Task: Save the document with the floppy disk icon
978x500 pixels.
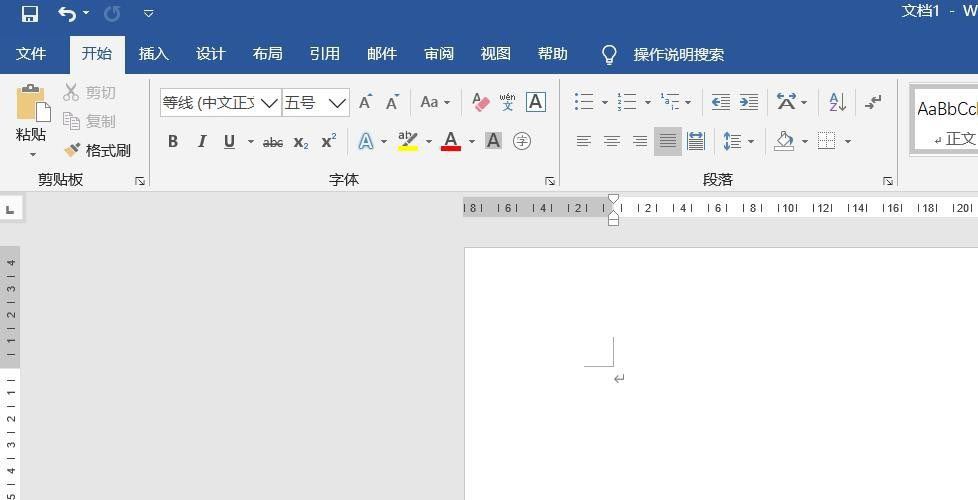Action: click(29, 14)
